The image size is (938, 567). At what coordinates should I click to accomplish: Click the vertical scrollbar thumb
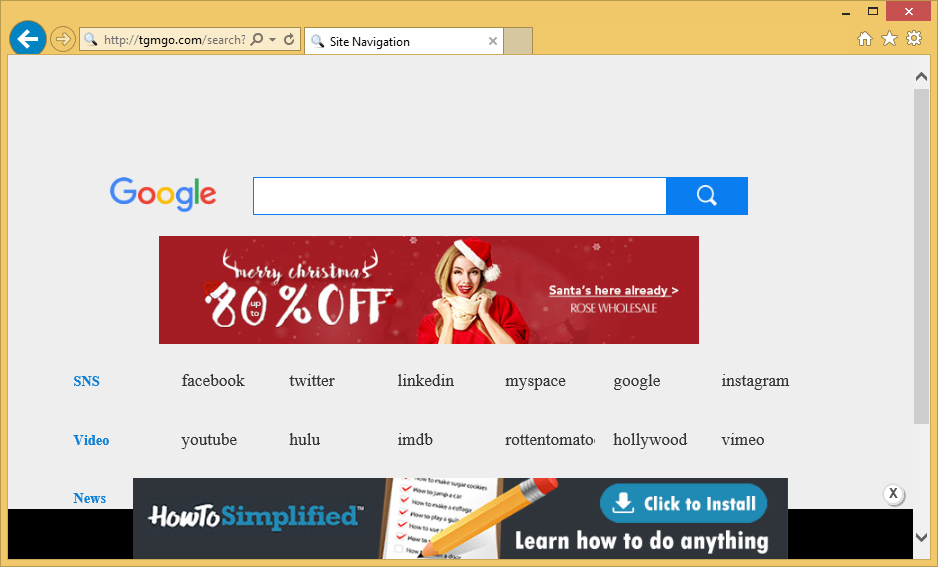[921, 257]
